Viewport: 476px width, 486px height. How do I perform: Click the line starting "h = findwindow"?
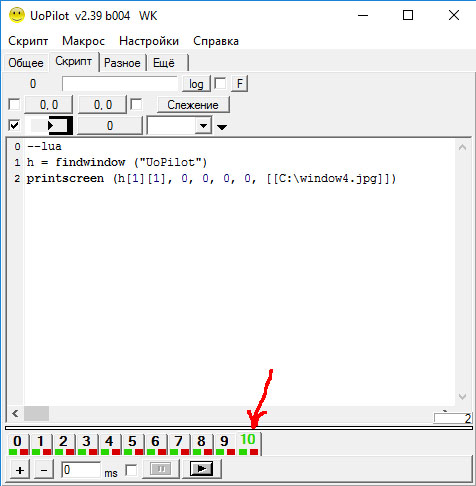click(x=117, y=162)
